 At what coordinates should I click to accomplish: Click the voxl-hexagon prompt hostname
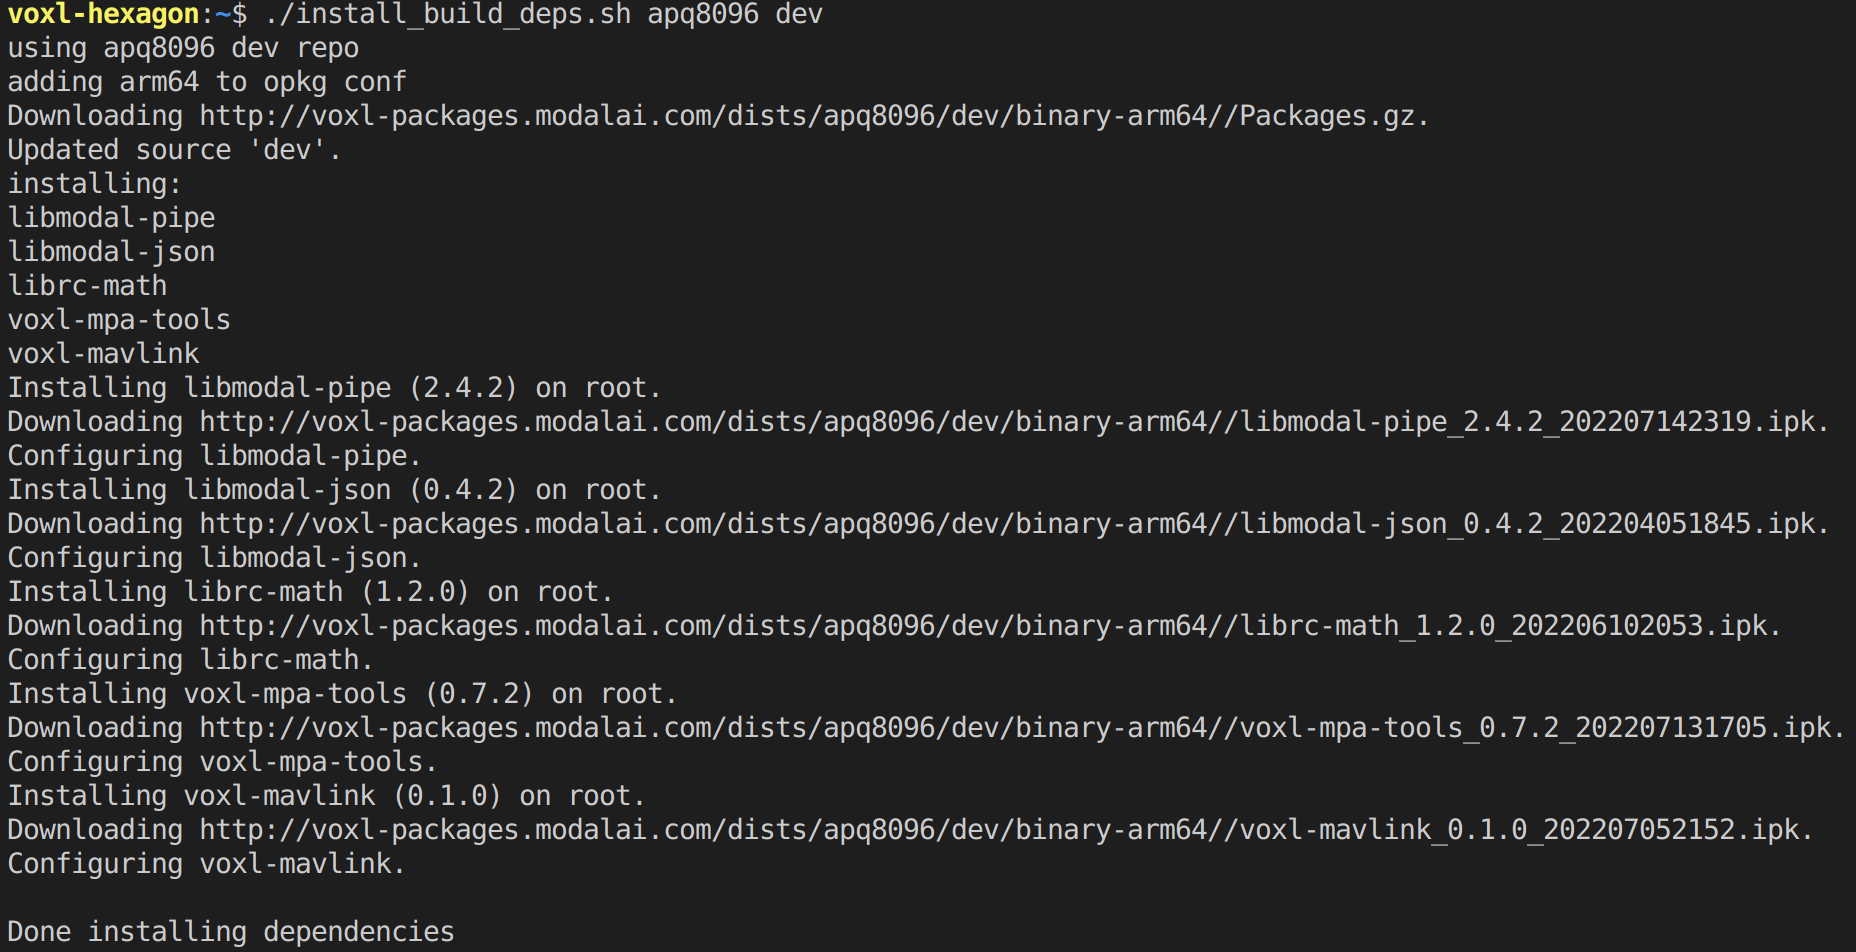tap(104, 14)
